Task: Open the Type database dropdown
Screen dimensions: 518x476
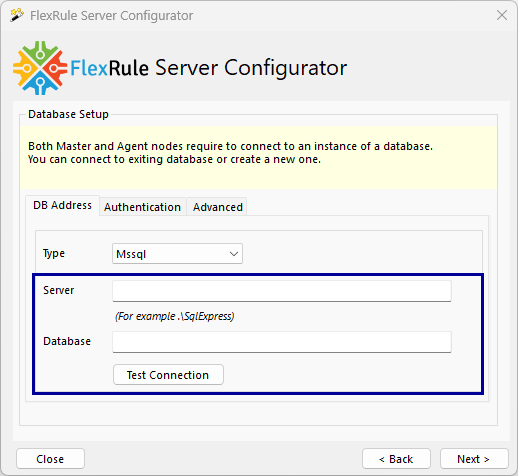Action: point(177,254)
